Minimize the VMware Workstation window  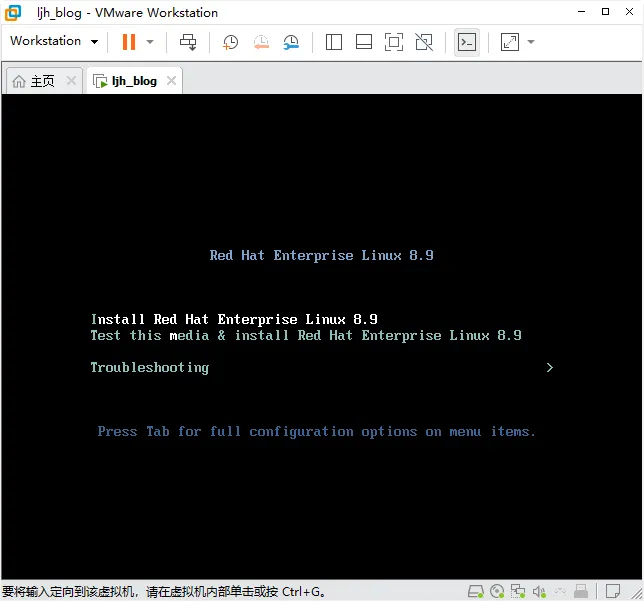[581, 12]
